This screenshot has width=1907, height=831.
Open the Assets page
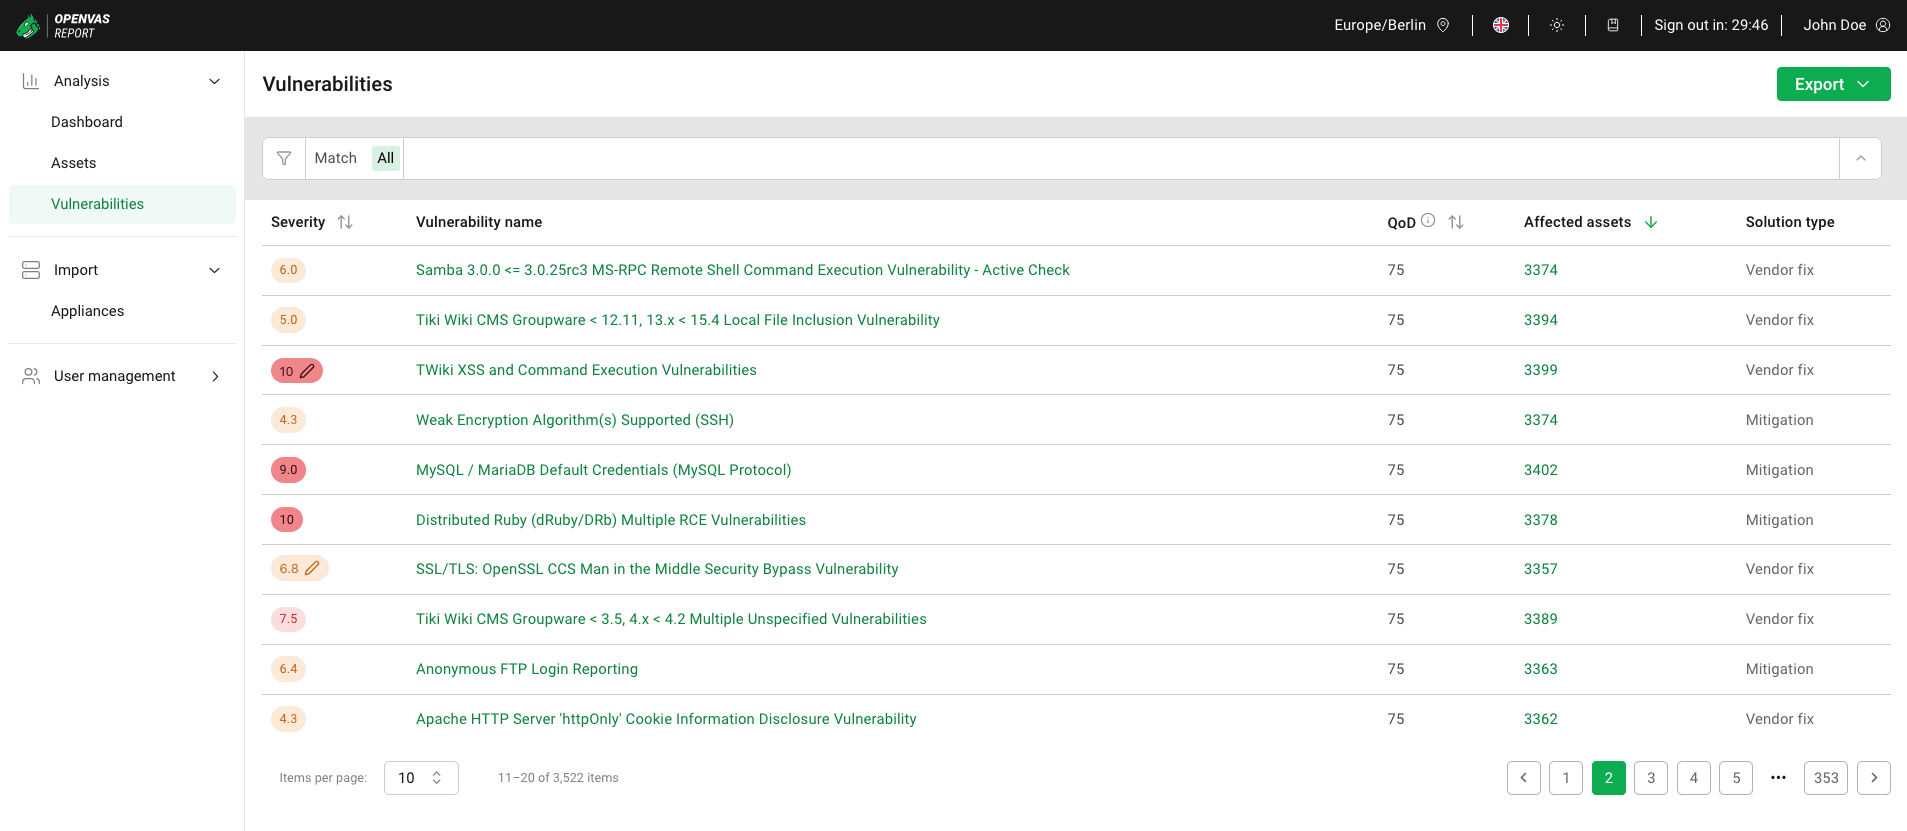74,163
